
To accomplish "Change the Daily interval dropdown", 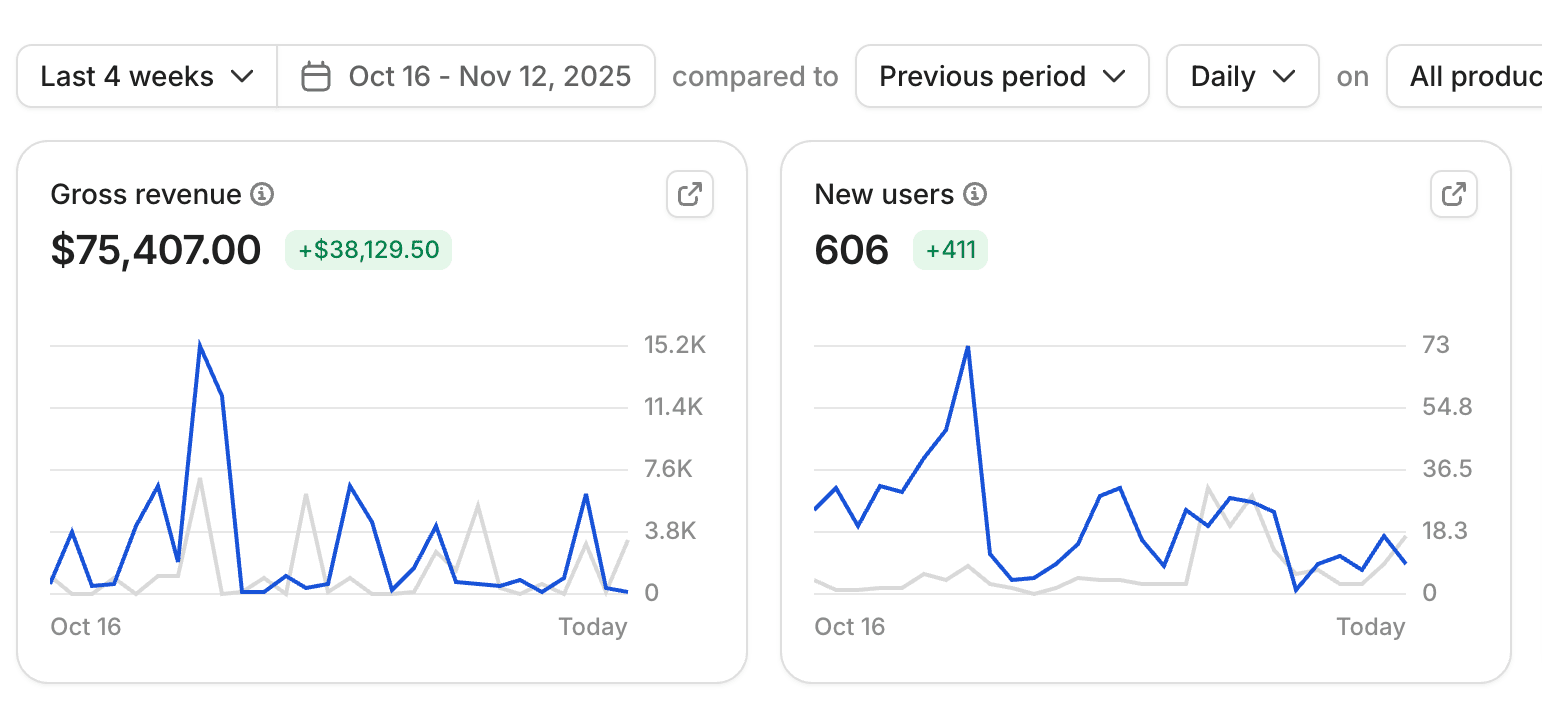I will click(x=1242, y=77).
